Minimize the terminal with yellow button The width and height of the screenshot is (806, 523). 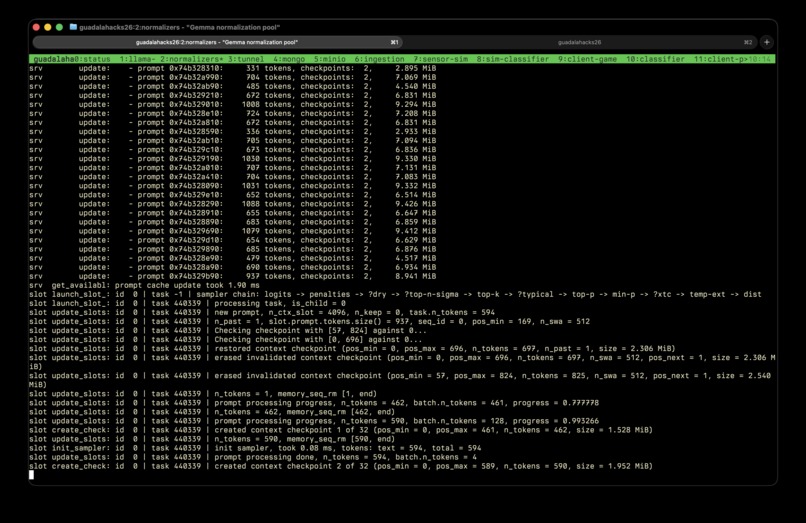pyautogui.click(x=48, y=27)
